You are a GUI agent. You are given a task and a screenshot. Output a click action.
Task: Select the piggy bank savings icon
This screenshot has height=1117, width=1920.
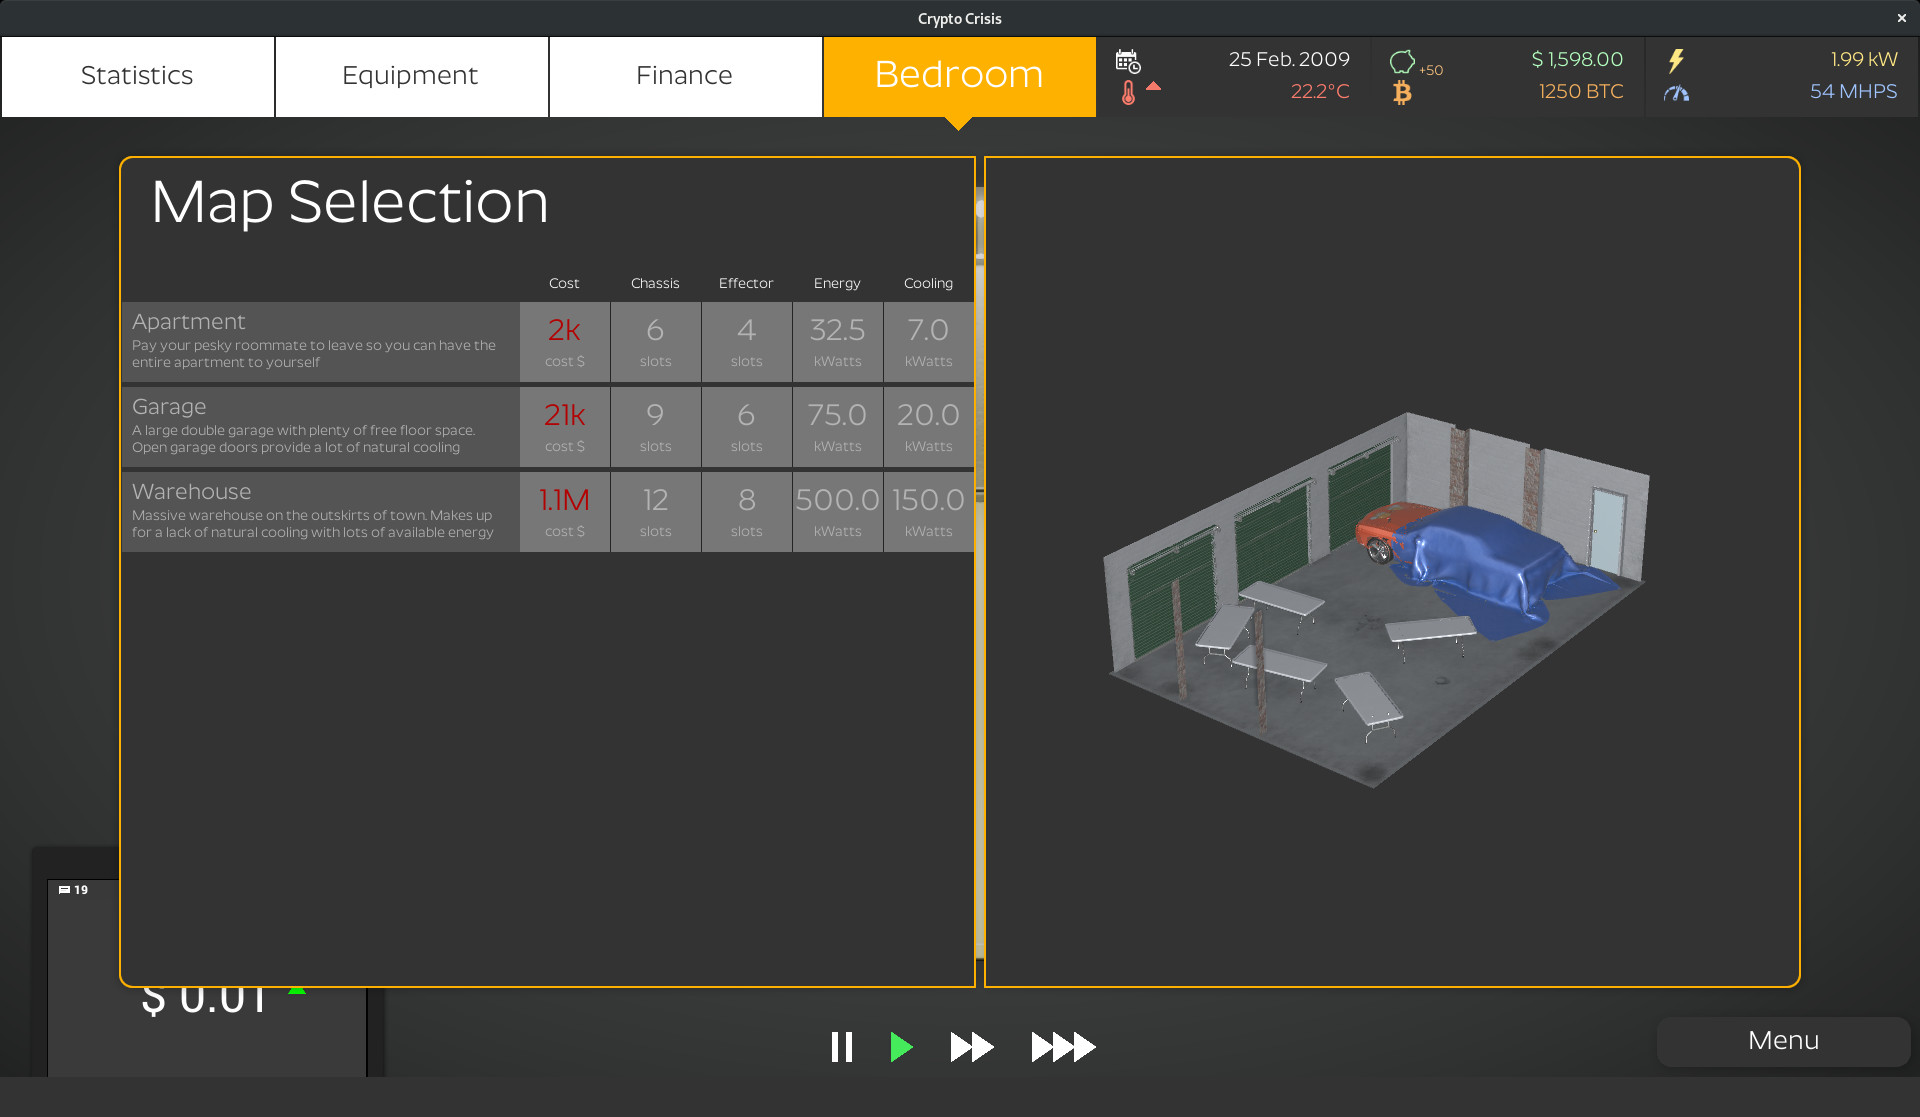1403,61
